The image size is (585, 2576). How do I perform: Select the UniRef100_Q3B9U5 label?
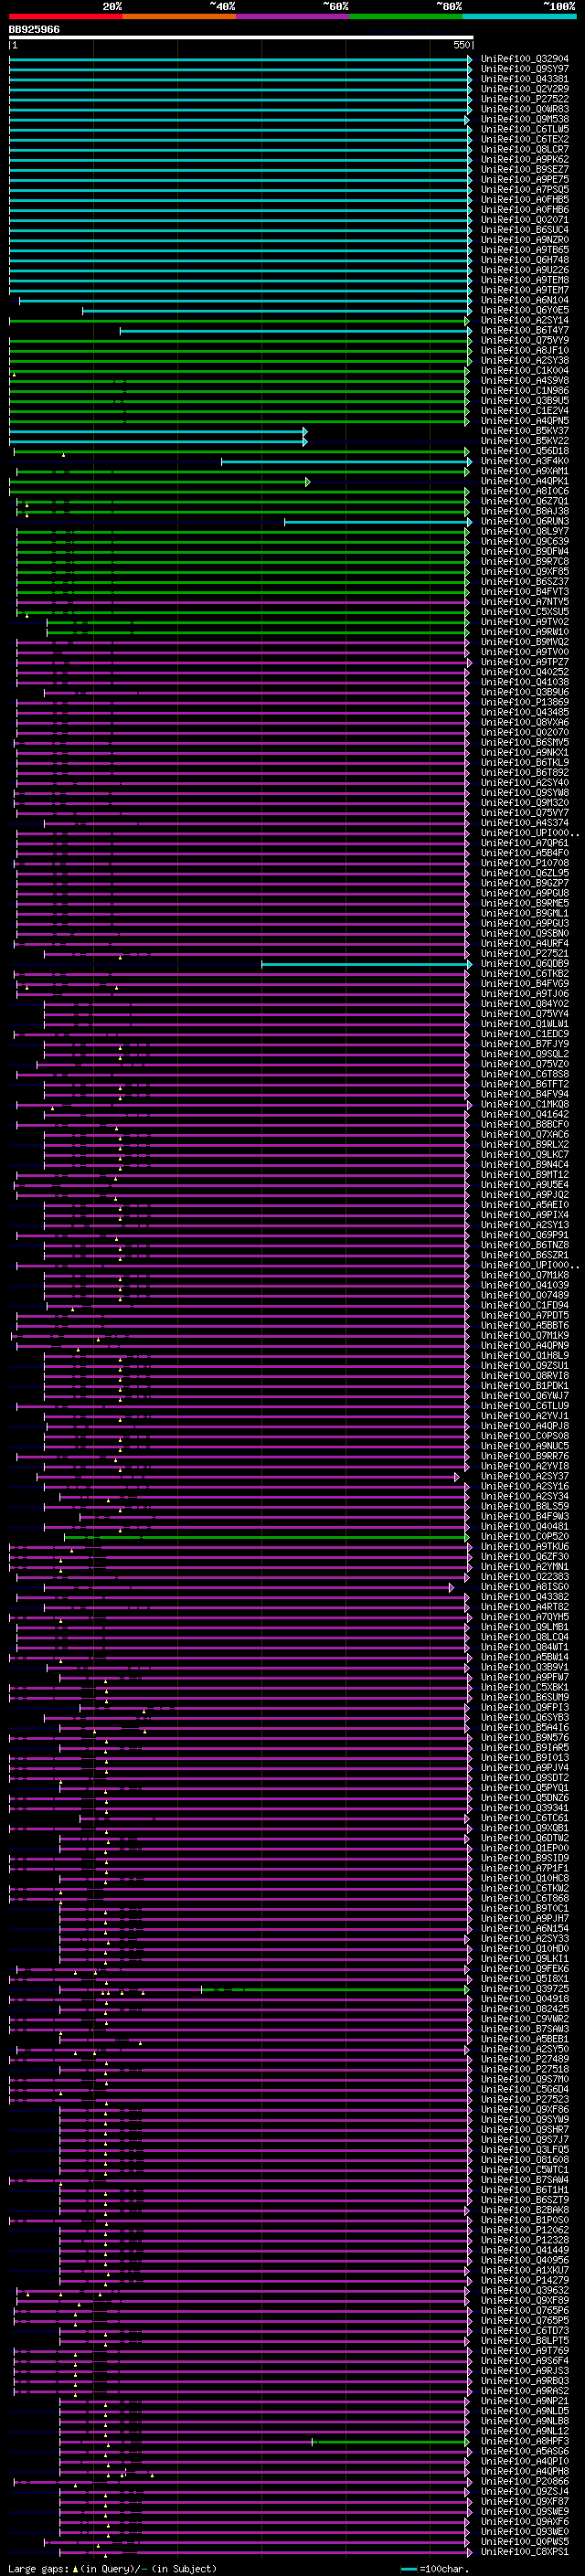coord(524,401)
